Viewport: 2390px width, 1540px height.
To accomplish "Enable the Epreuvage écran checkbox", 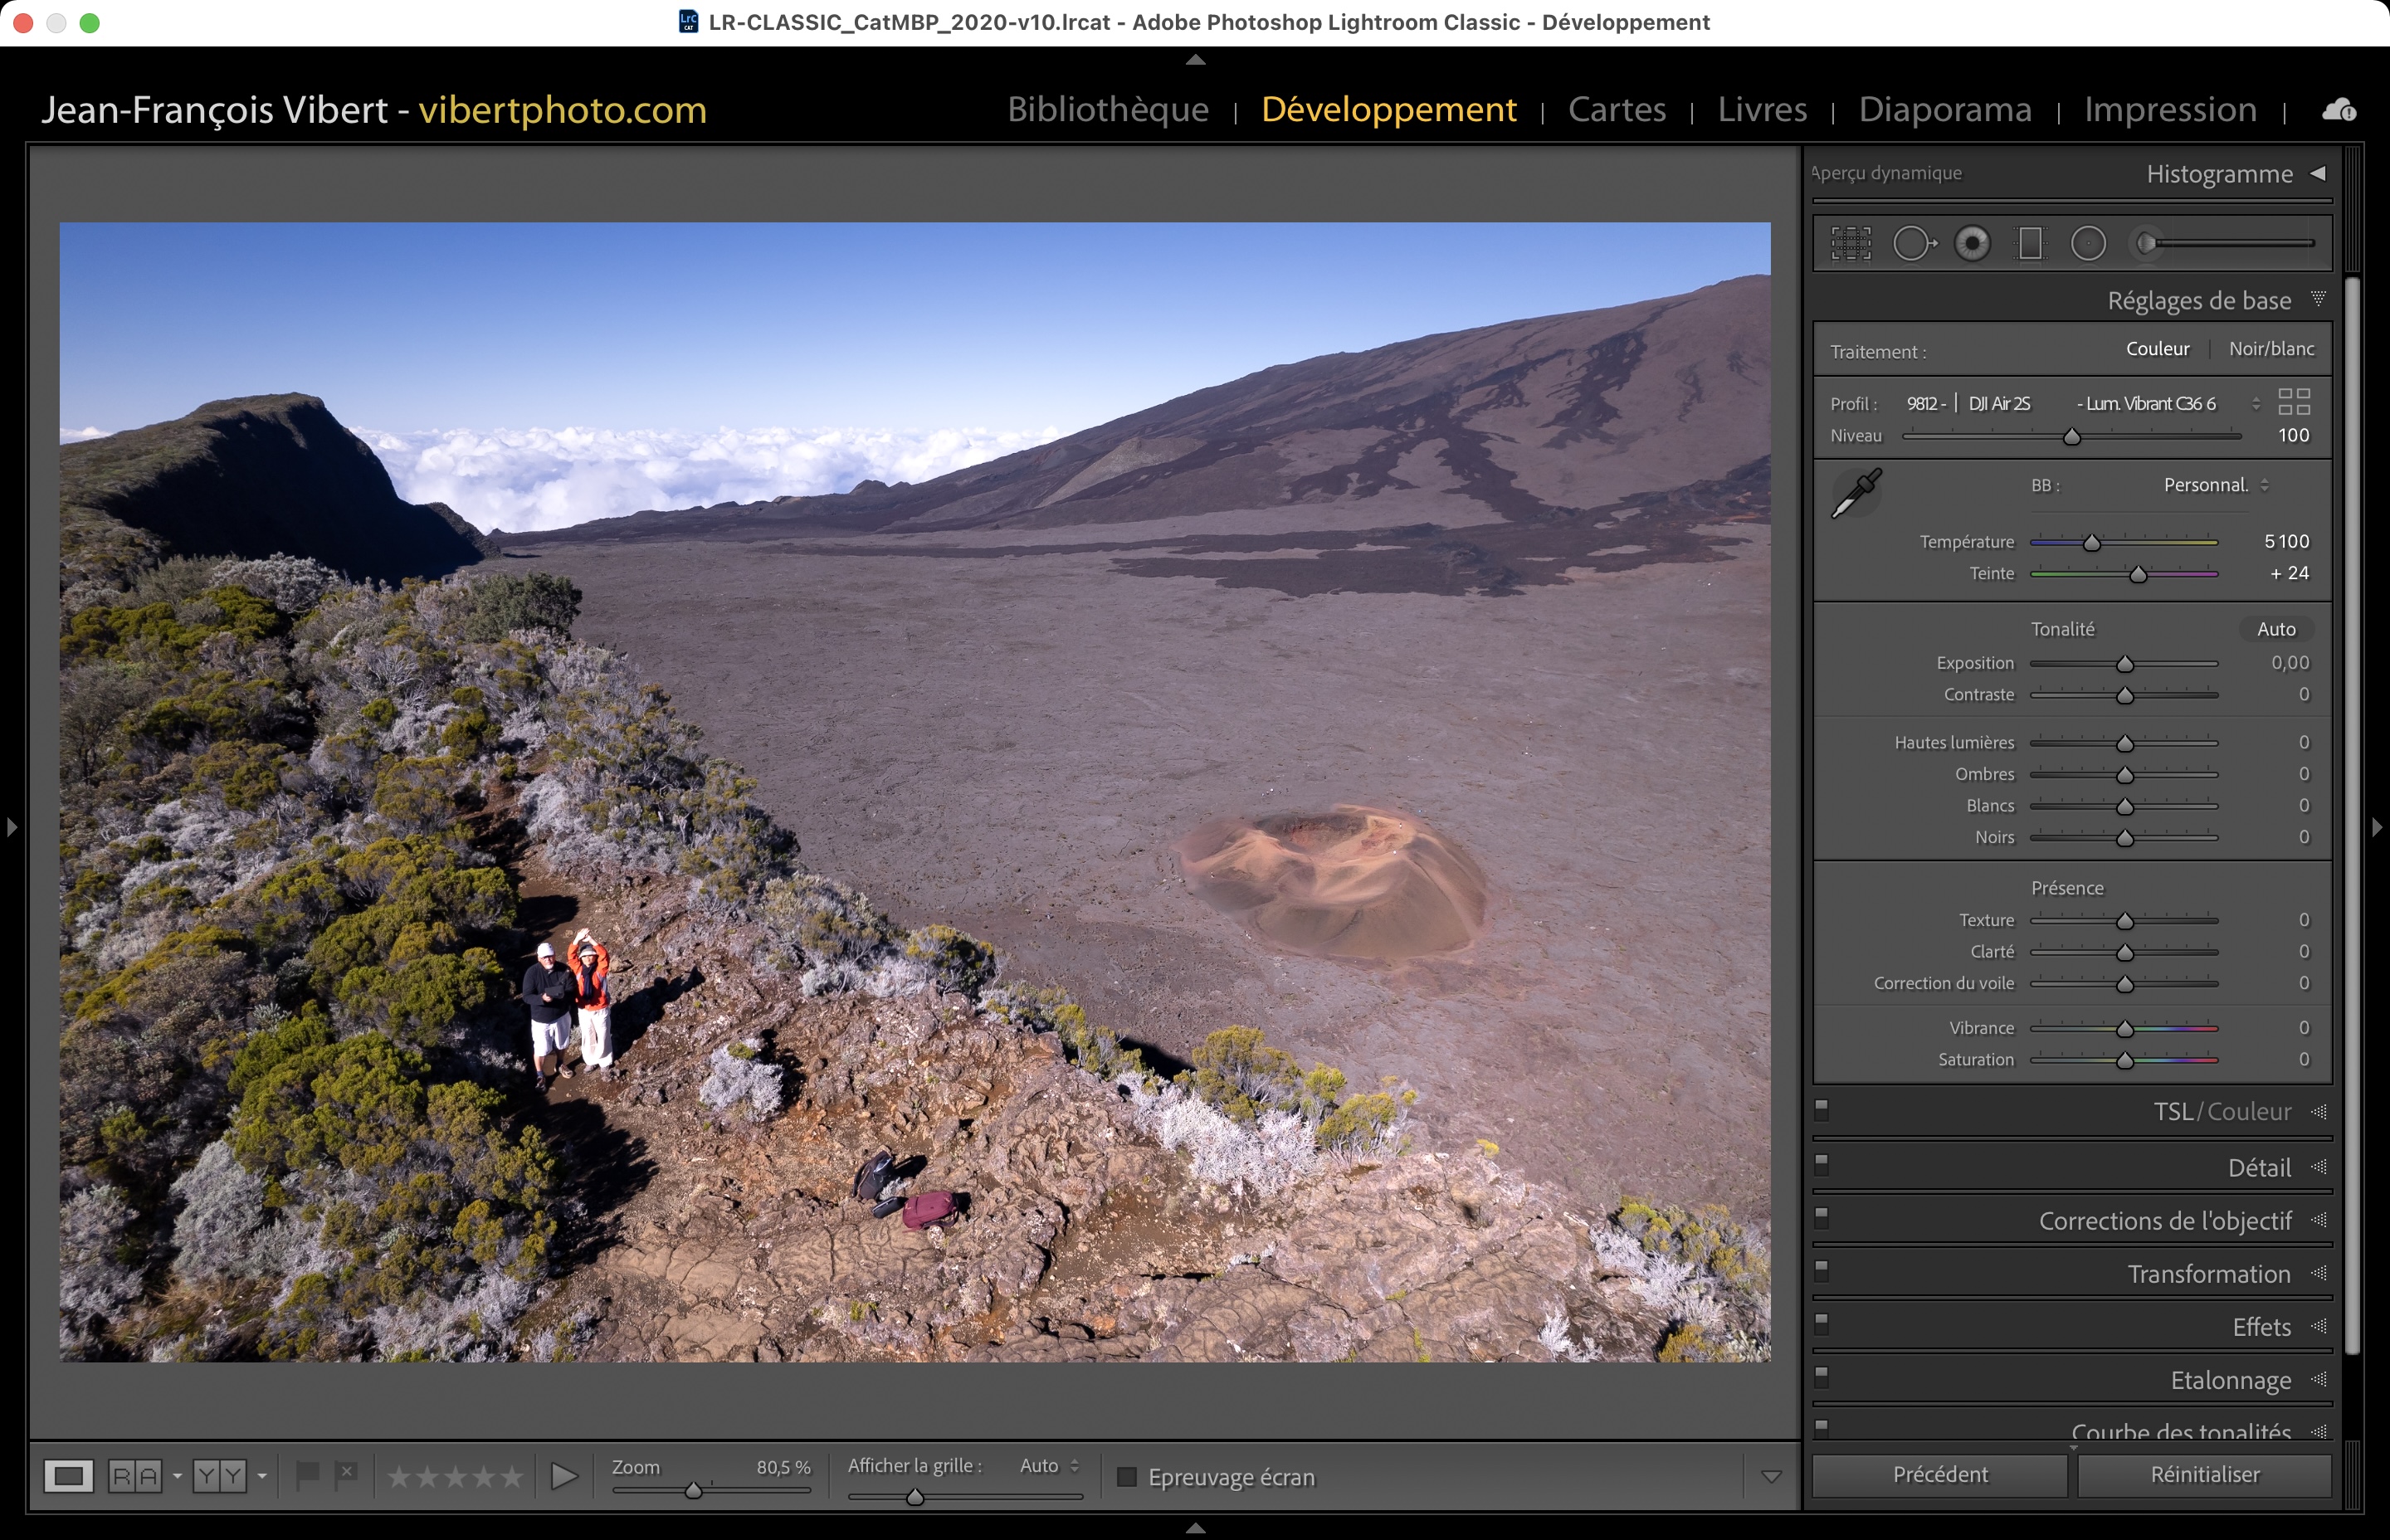I will [x=1127, y=1477].
